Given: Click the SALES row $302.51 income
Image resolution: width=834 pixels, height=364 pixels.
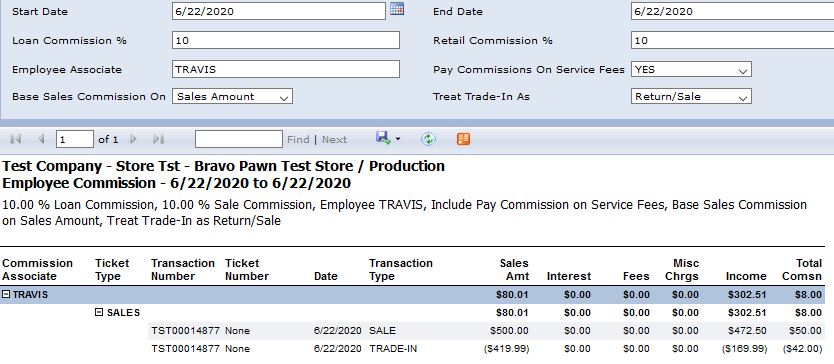Looking at the screenshot, I should click(747, 312).
